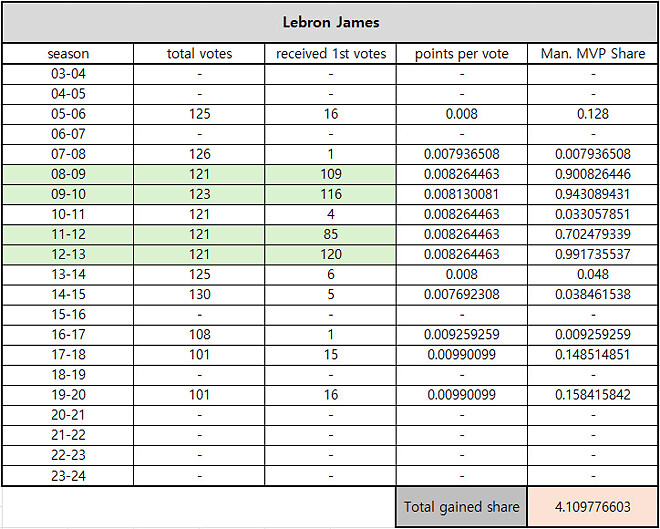The width and height of the screenshot is (660, 529).
Task: Select first-place votes "4" in 10-11 row
Action: (330, 215)
